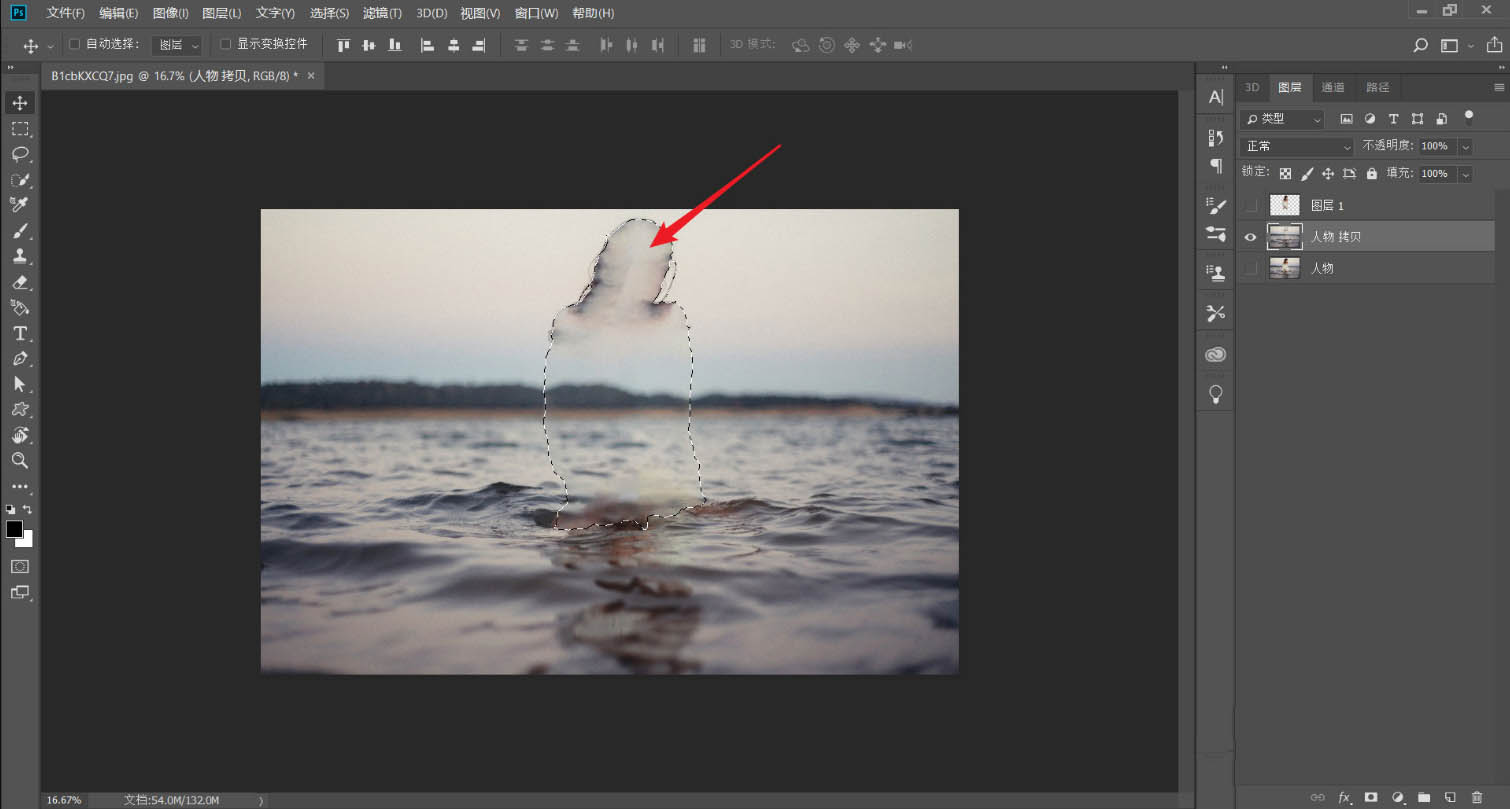Screen dimensions: 1510x809
Task: Open the Move tool preset picker arrow
Action: (x=50, y=46)
